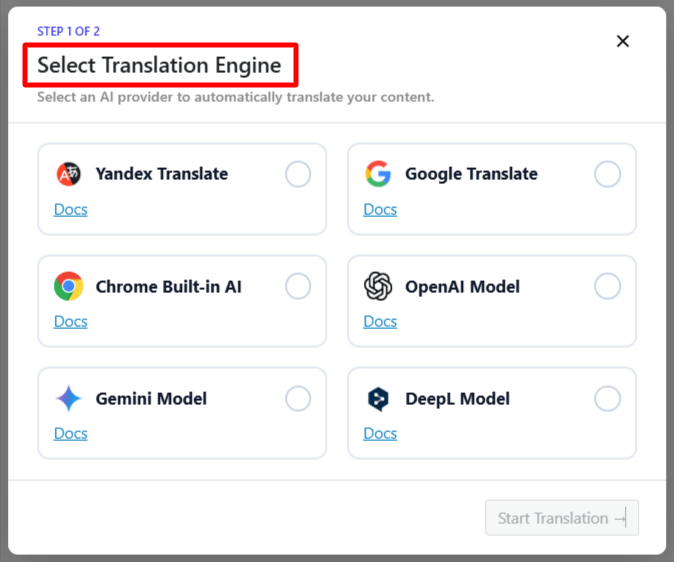
Task: Click the Chrome Built-in AI logo
Action: 68,287
